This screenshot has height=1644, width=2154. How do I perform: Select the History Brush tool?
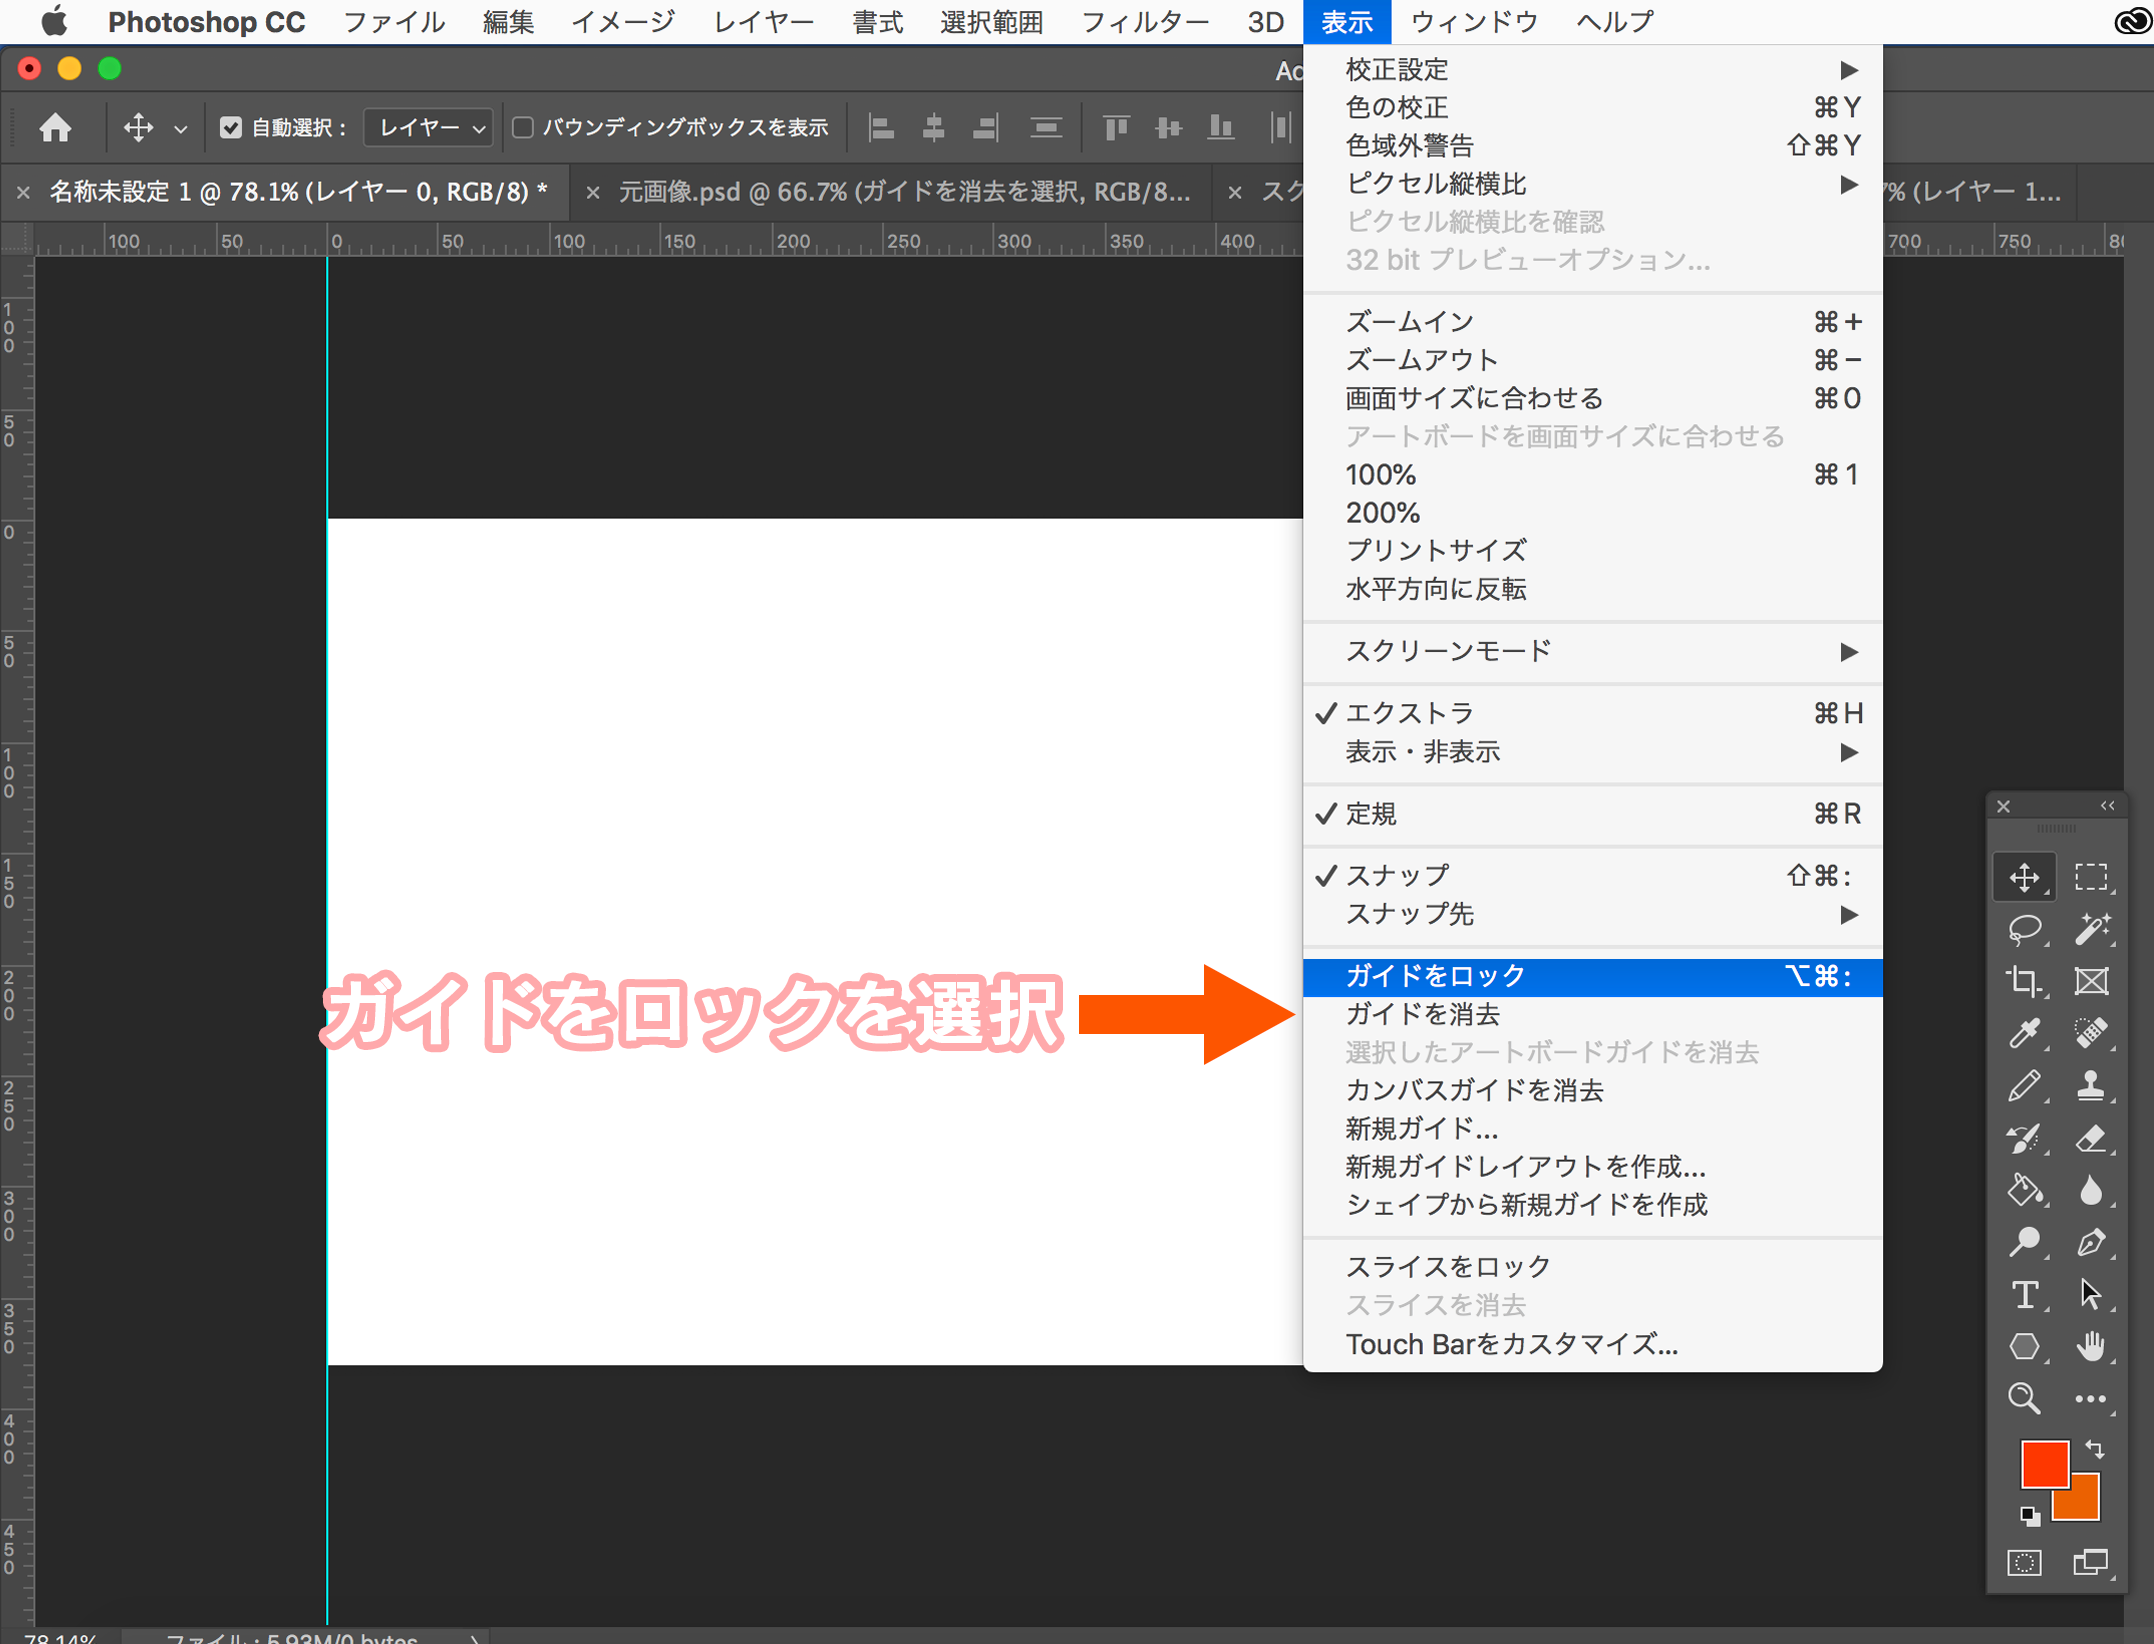(2024, 1137)
